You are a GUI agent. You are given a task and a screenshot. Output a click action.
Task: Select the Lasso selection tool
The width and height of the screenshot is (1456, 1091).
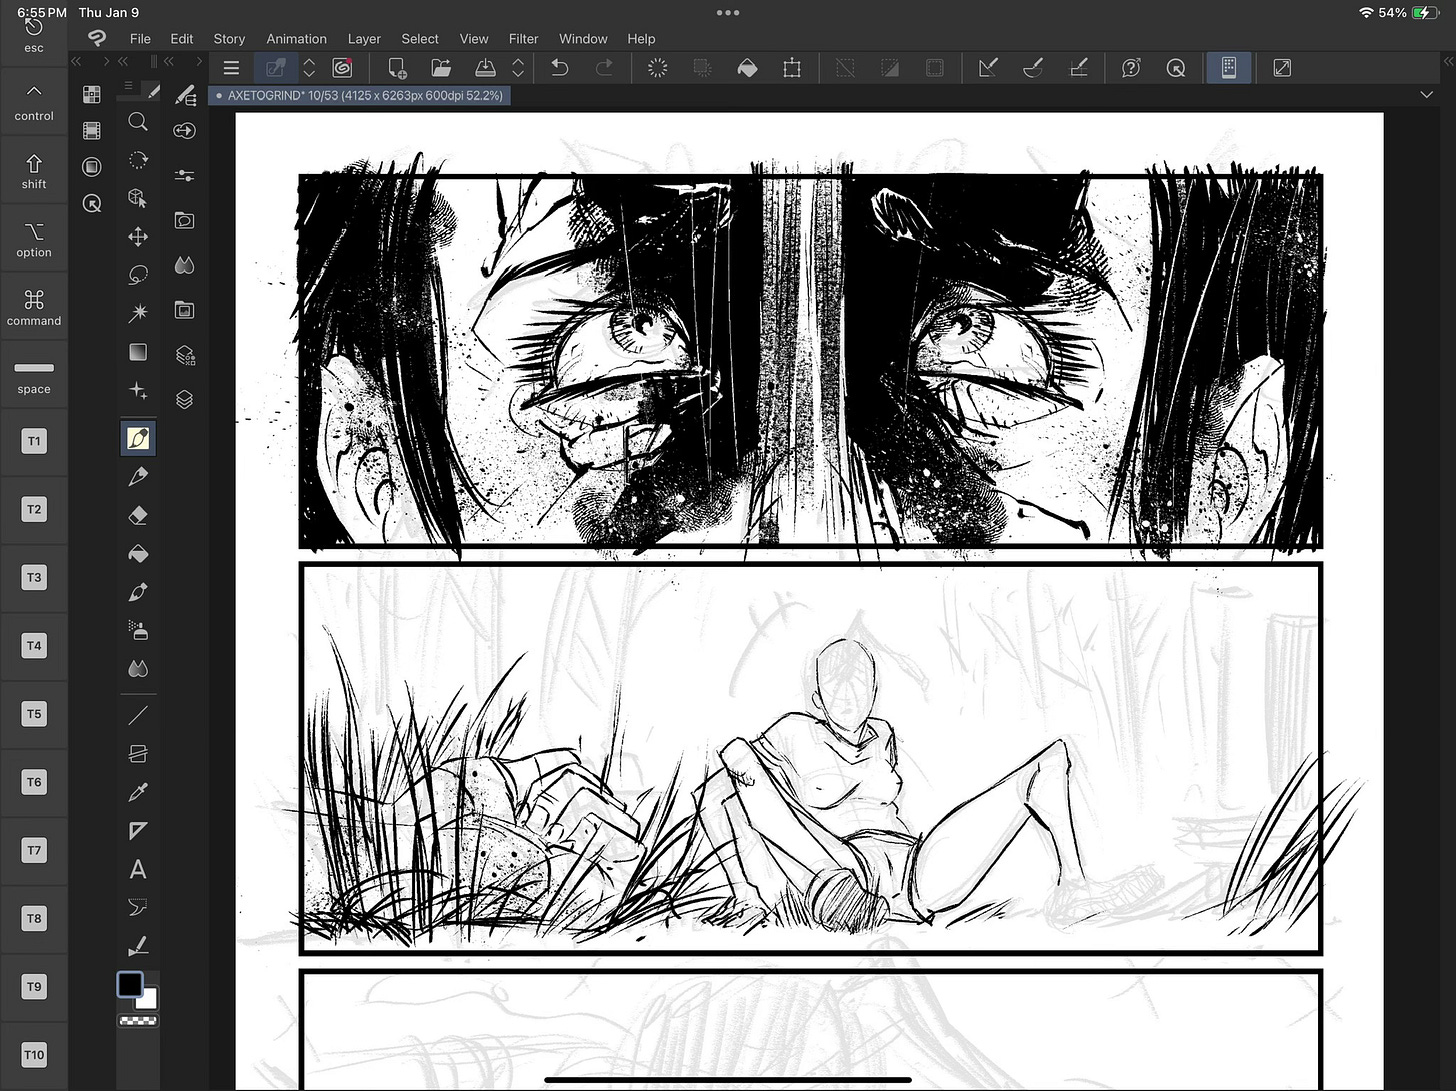pos(138,275)
